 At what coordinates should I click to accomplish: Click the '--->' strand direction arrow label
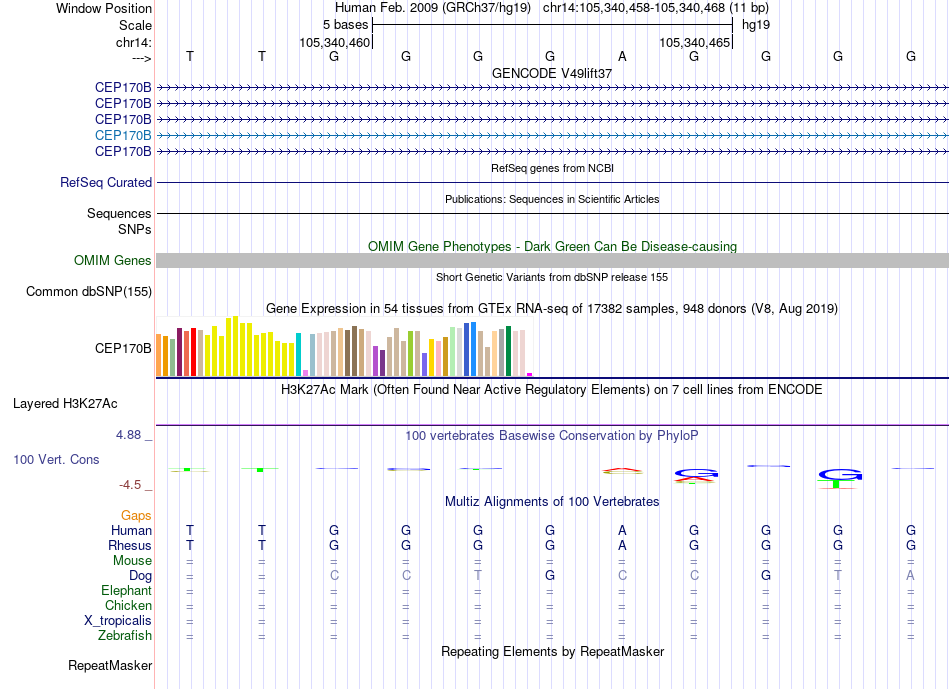coord(142,58)
